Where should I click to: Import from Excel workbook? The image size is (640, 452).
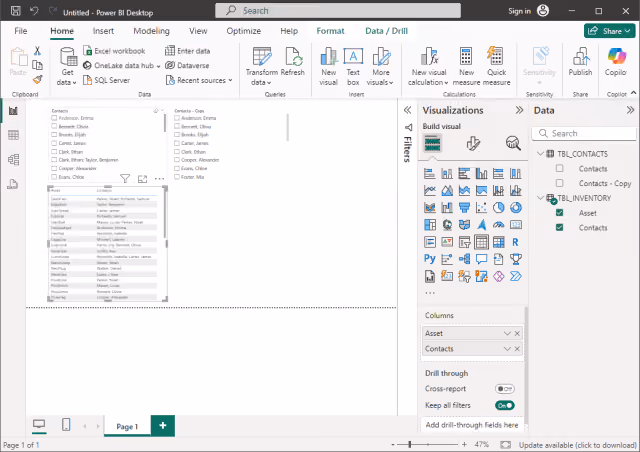point(114,51)
